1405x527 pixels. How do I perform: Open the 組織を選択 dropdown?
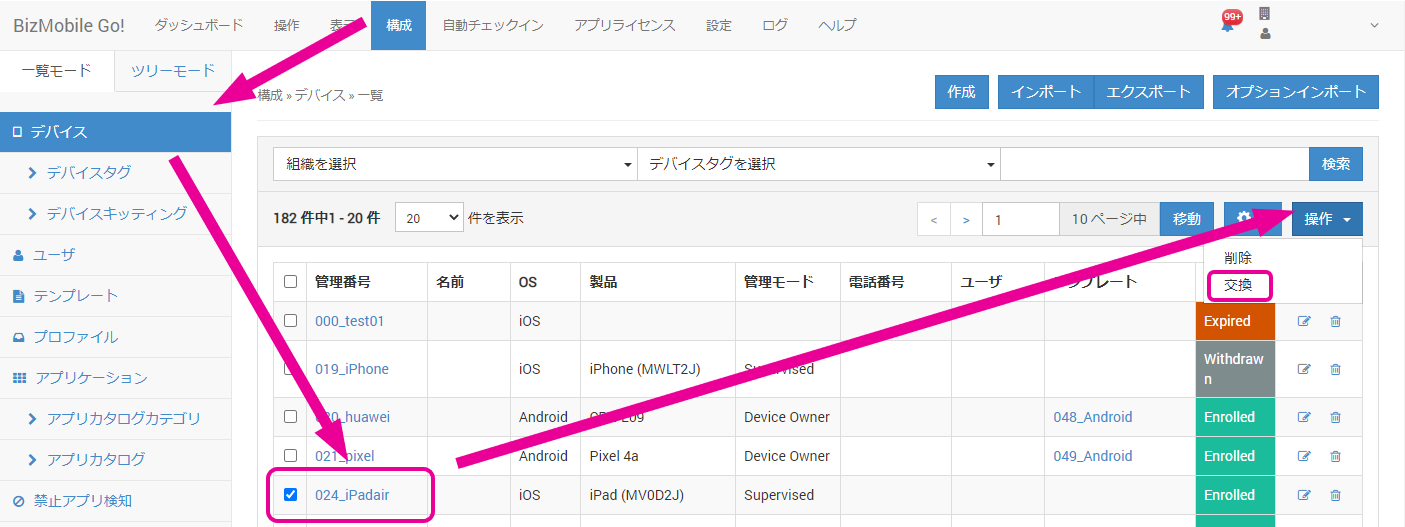455,164
